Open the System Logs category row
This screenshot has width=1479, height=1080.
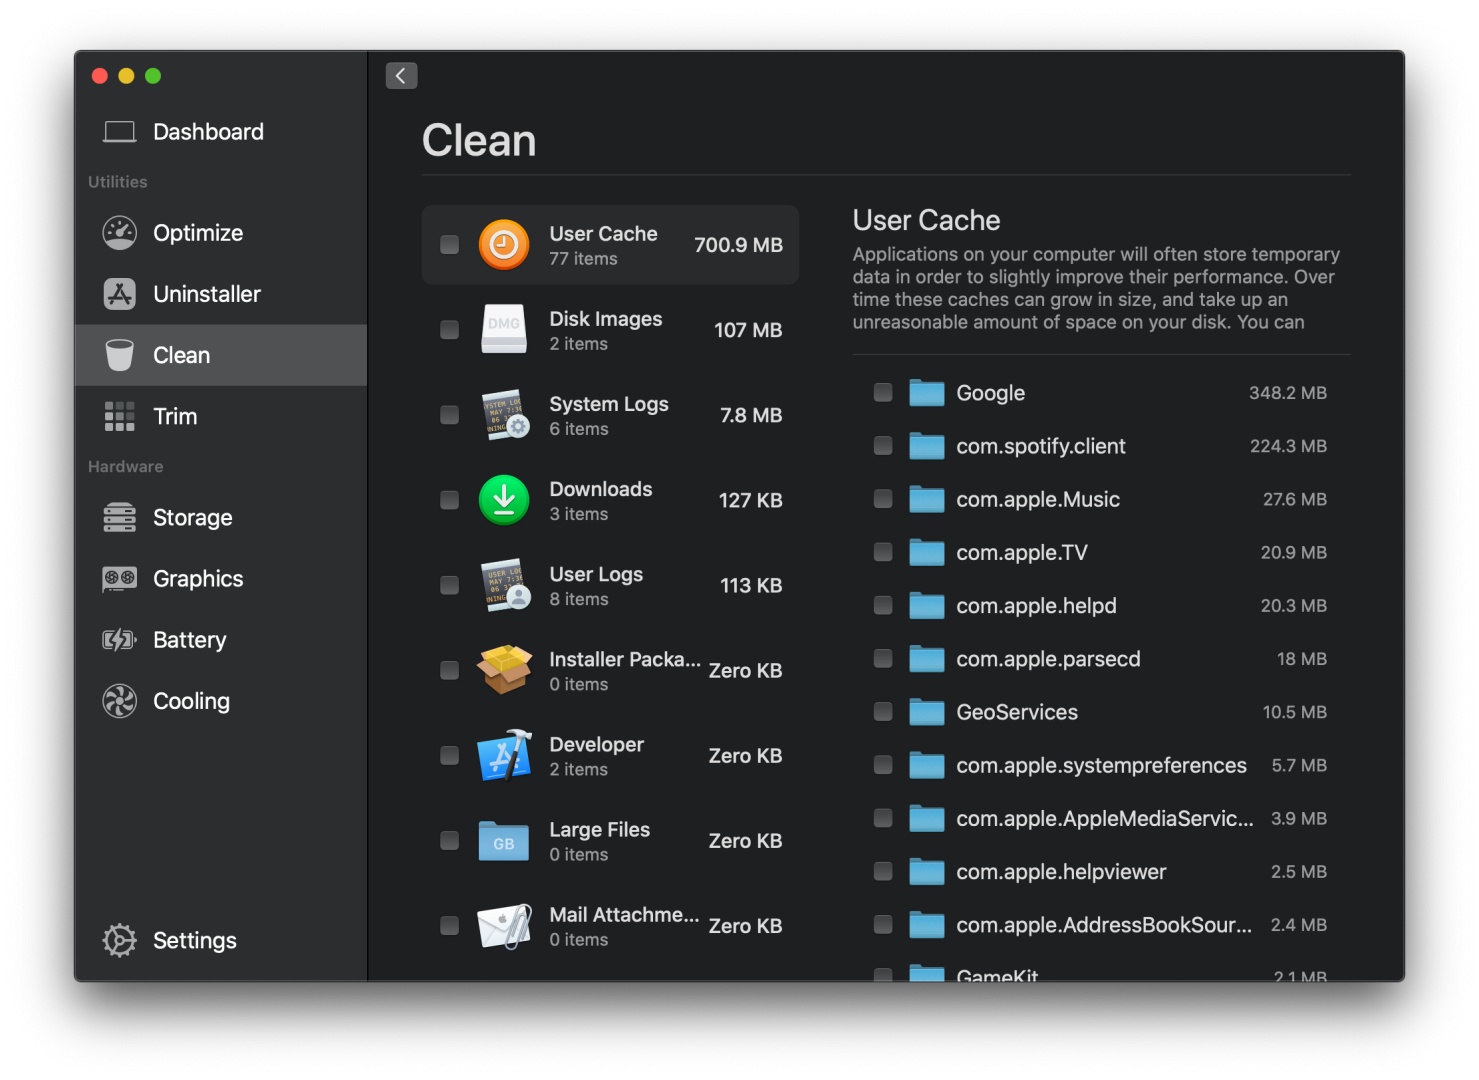click(x=610, y=415)
